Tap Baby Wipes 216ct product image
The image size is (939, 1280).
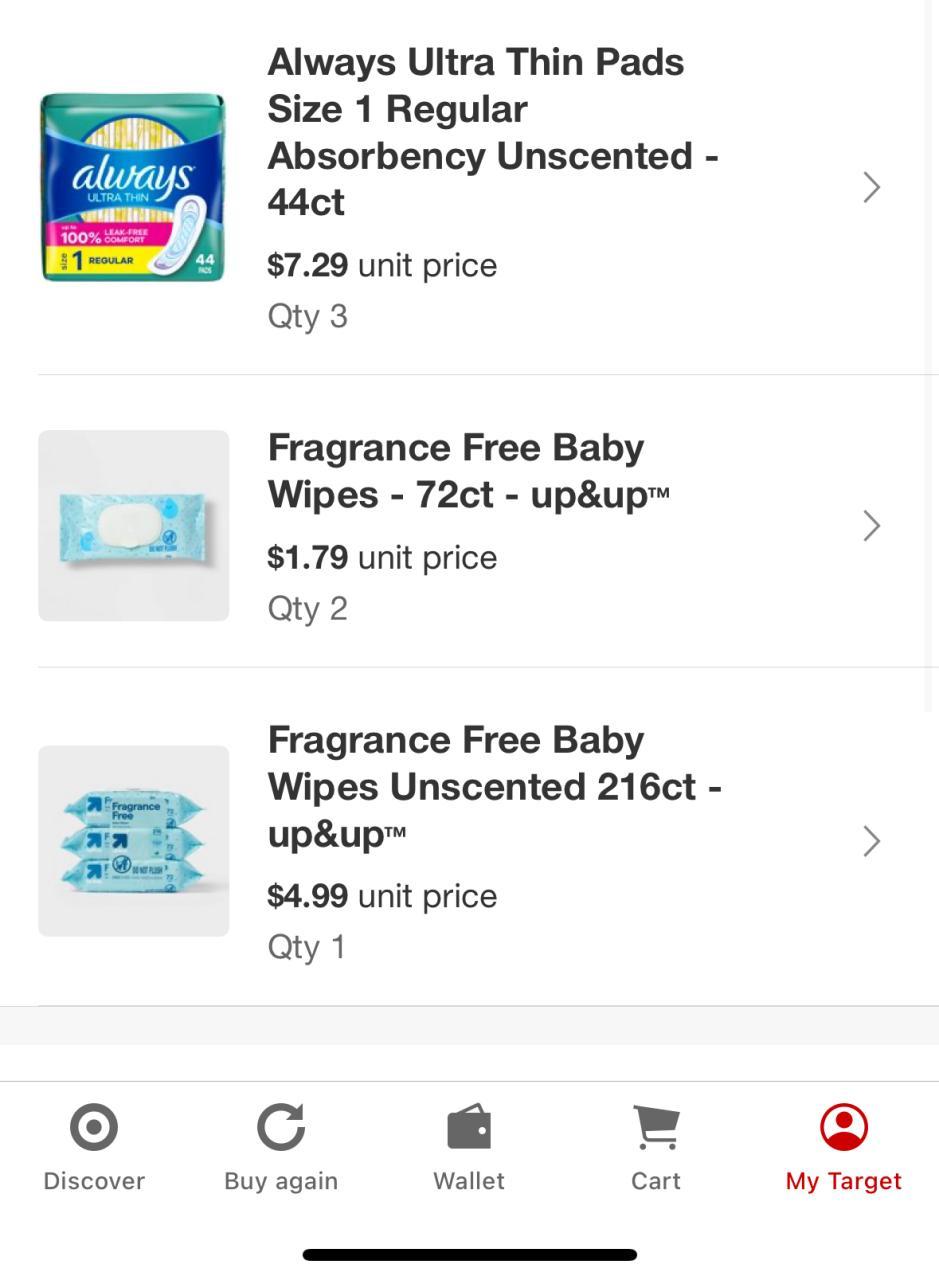[133, 841]
